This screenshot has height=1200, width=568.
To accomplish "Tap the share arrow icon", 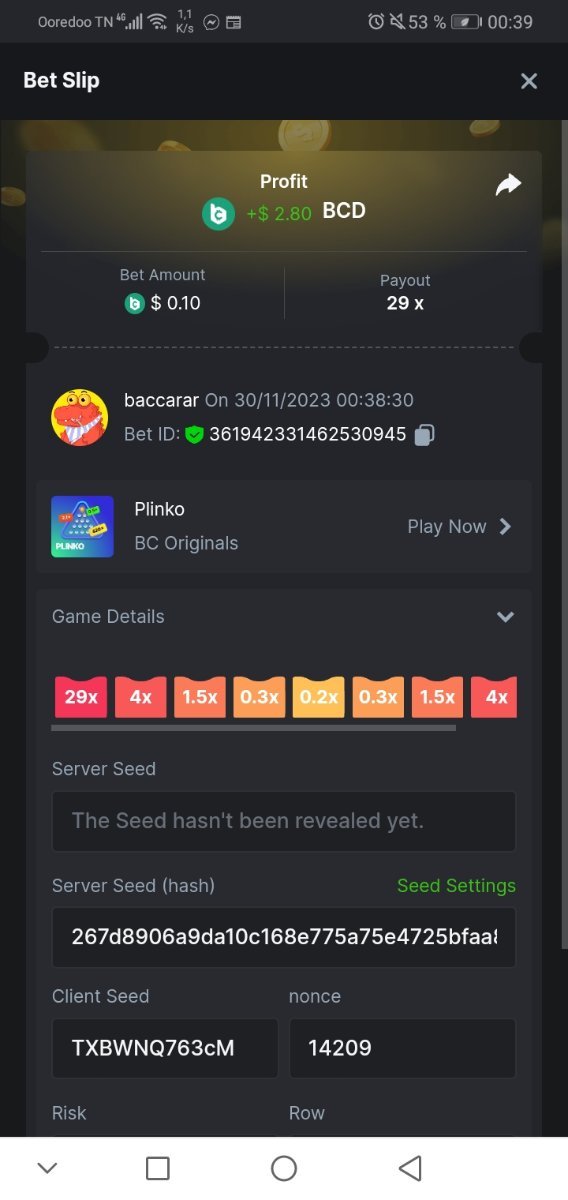I will click(x=509, y=185).
